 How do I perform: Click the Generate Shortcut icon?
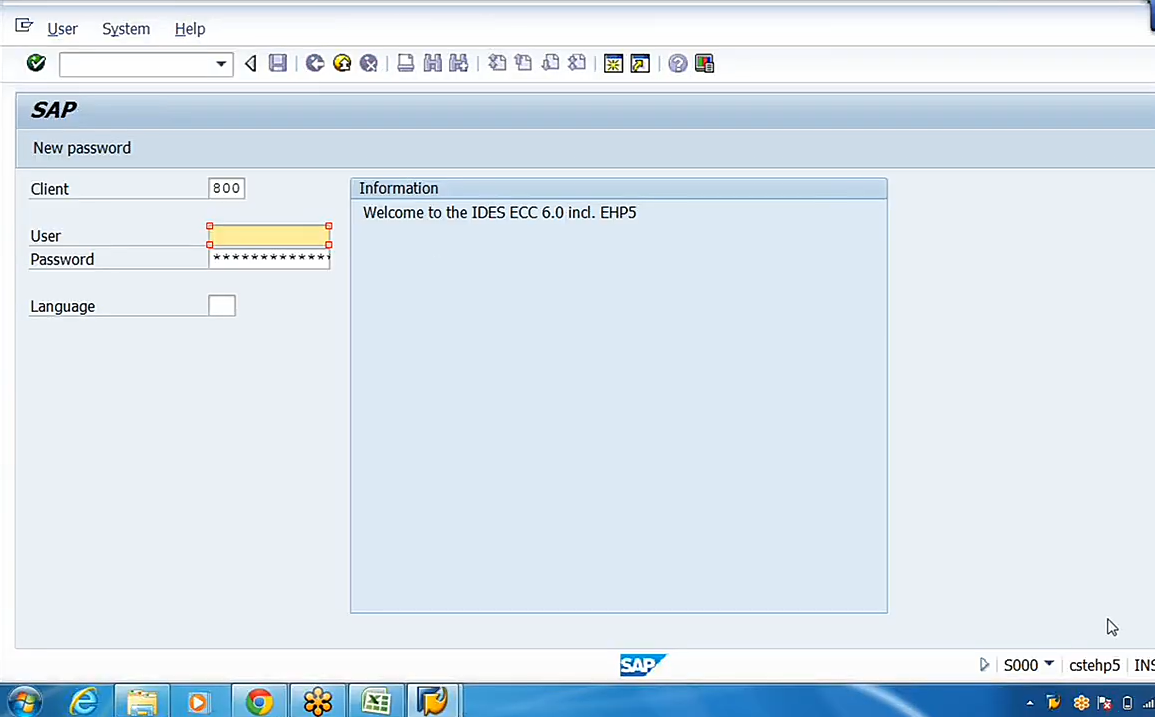640,63
